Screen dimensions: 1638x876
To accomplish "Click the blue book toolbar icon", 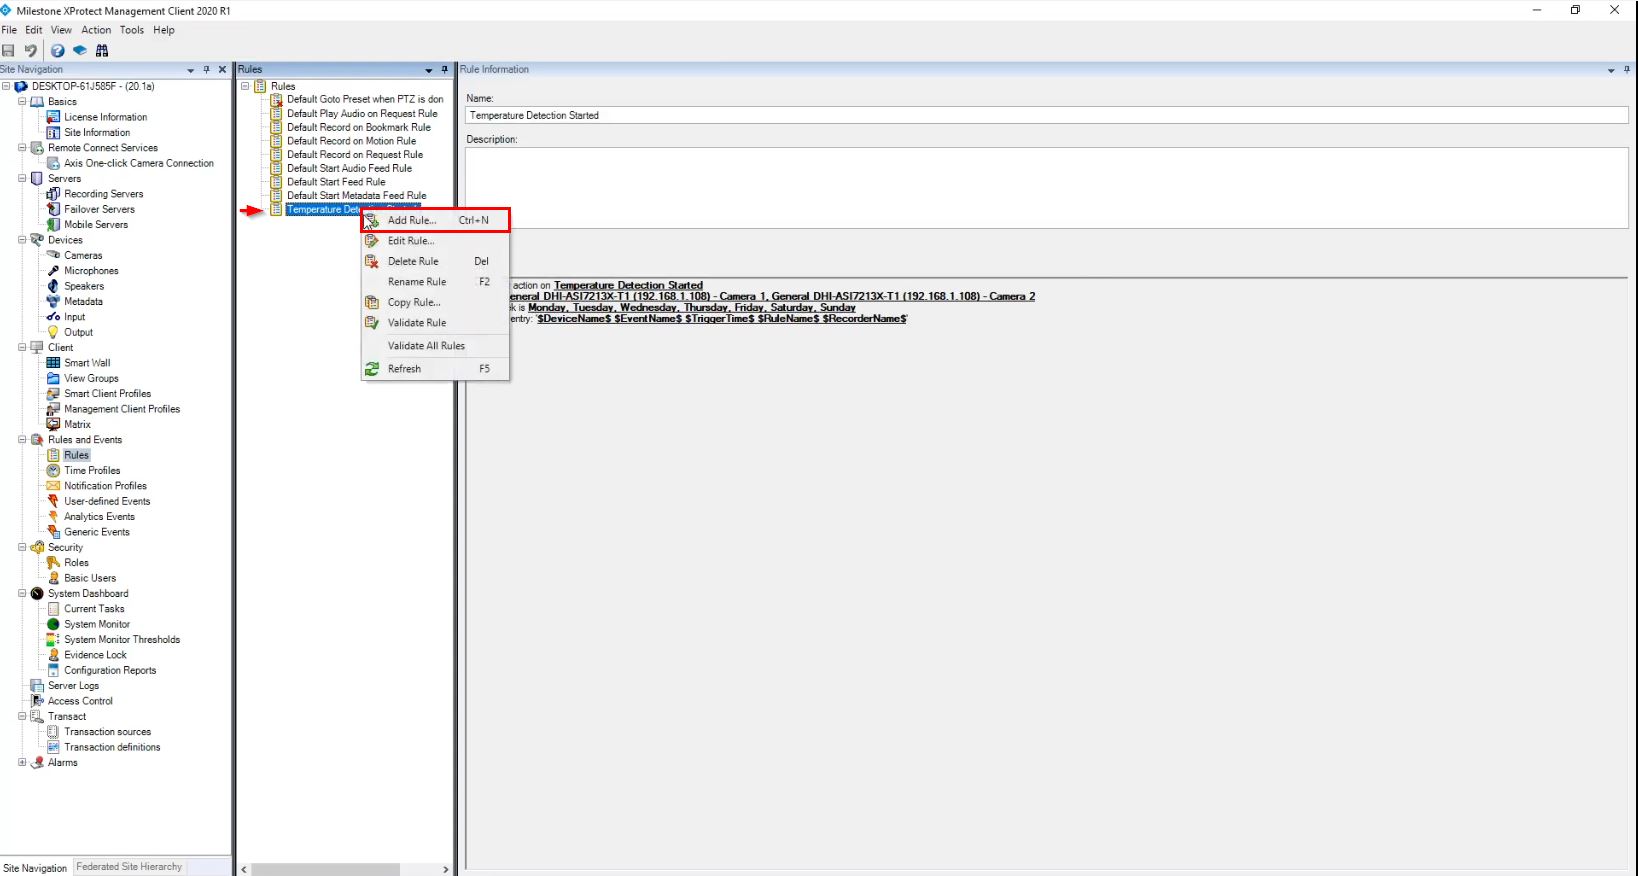I will 80,51.
